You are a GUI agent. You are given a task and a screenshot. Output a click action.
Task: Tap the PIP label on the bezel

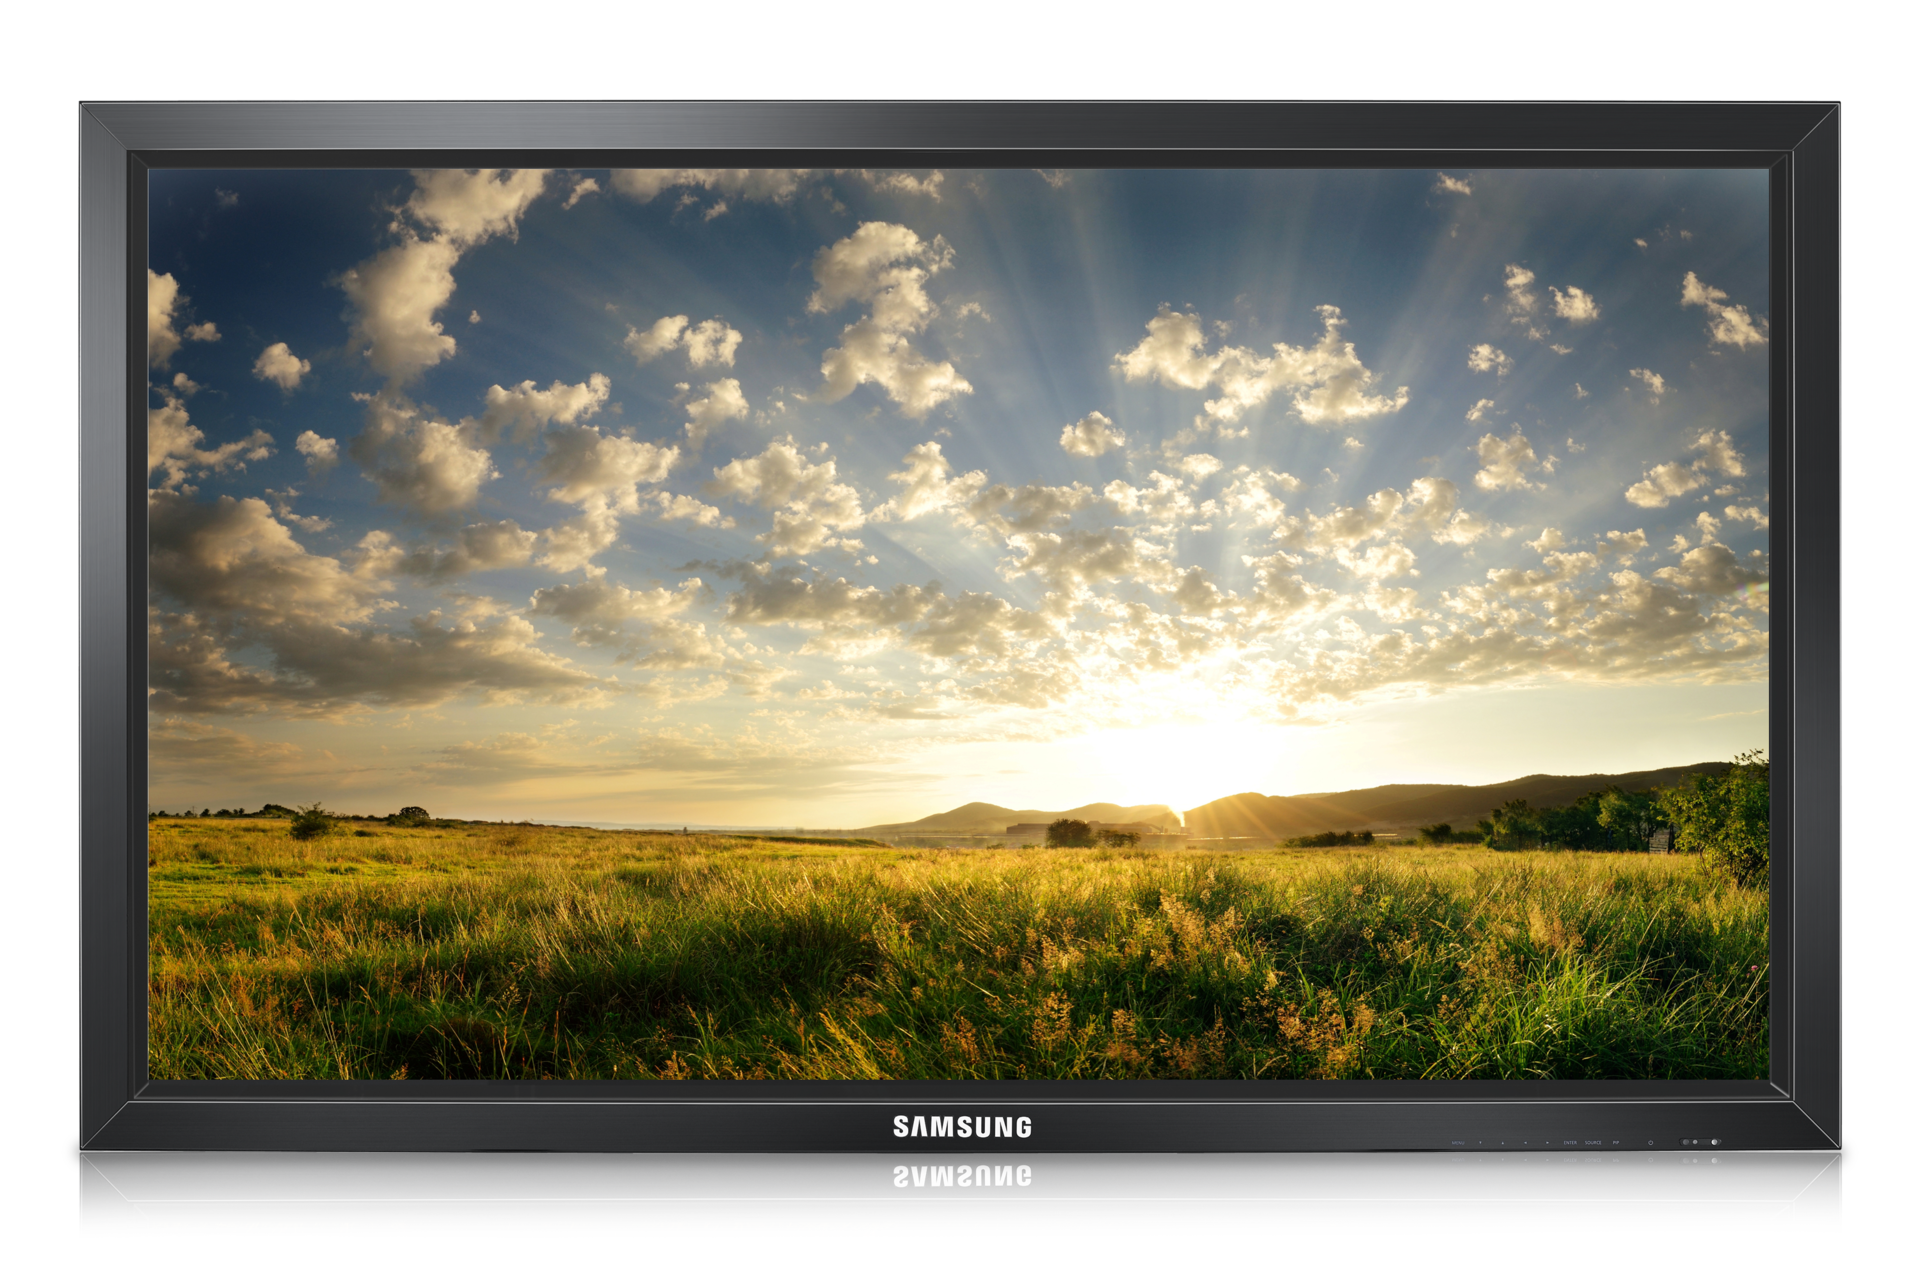(x=1616, y=1143)
